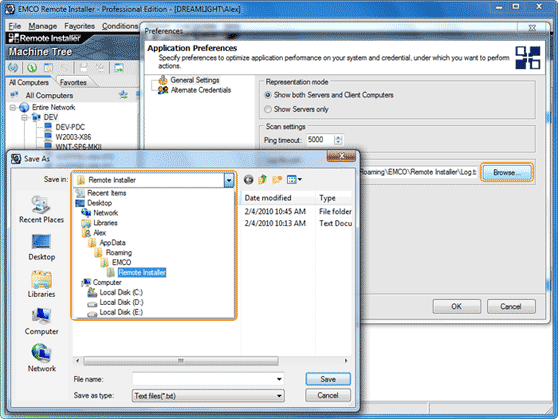The image size is (558, 419).
Task: Open Desktop in the Save As places bar
Action: pos(41,247)
